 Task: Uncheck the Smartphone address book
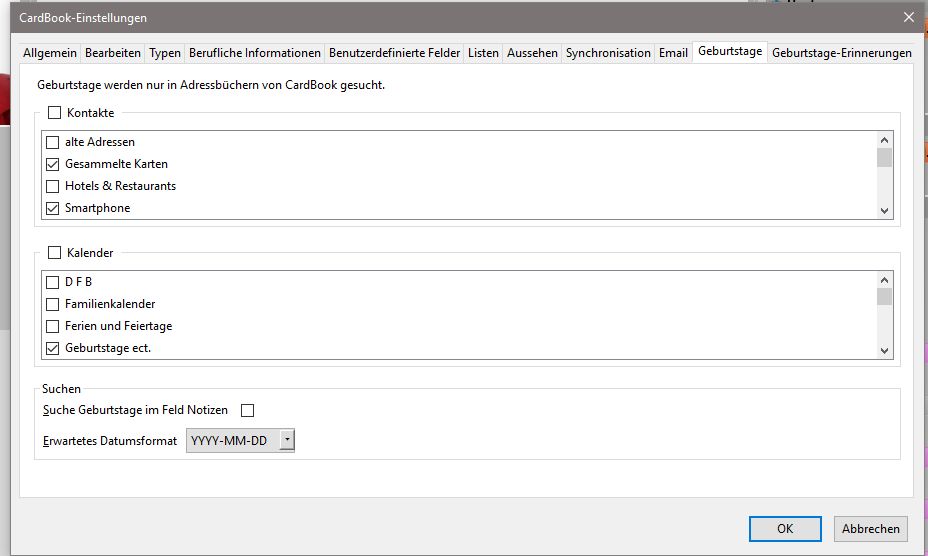pyautogui.click(x=53, y=208)
